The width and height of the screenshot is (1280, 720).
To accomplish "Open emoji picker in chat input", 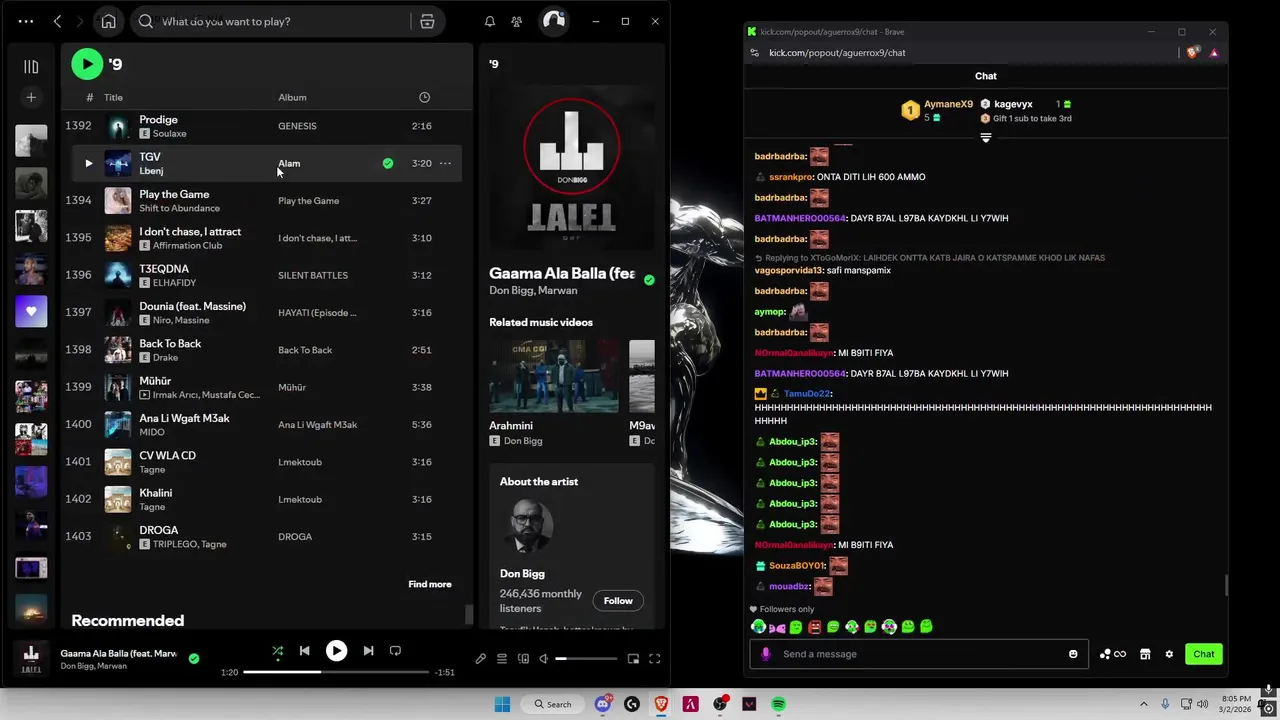I will click(x=1073, y=654).
